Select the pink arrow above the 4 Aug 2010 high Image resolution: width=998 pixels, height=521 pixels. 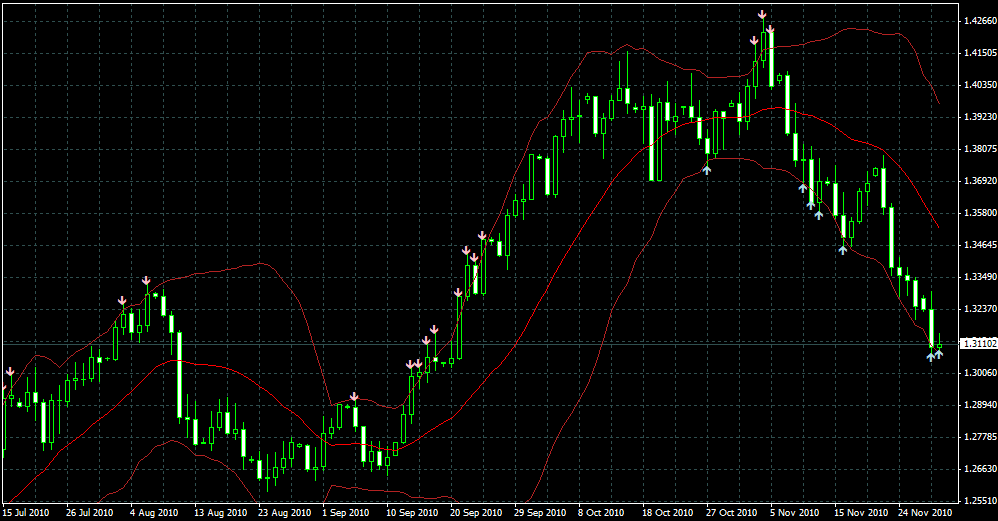pyautogui.click(x=146, y=279)
